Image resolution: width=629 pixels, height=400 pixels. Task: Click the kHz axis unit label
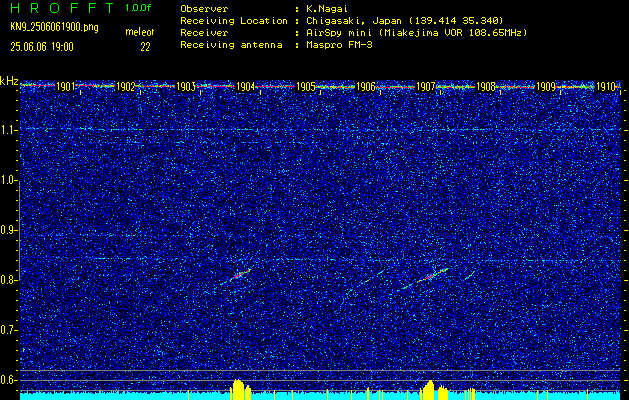coord(9,81)
